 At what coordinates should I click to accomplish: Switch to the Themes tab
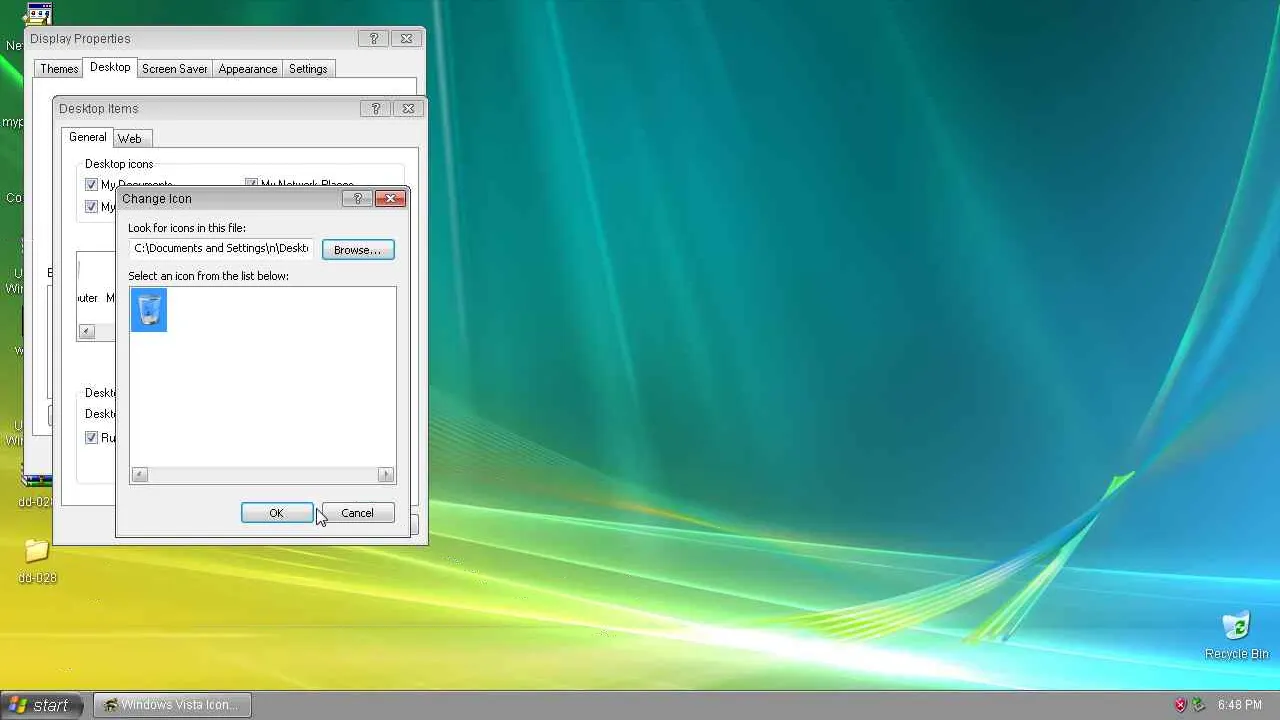[x=59, y=69]
